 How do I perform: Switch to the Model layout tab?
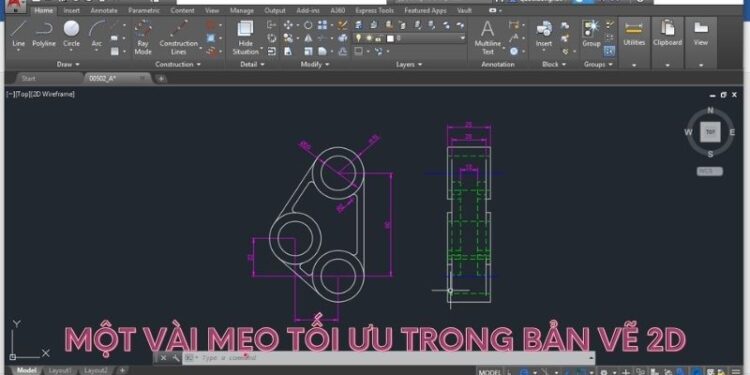click(x=26, y=371)
